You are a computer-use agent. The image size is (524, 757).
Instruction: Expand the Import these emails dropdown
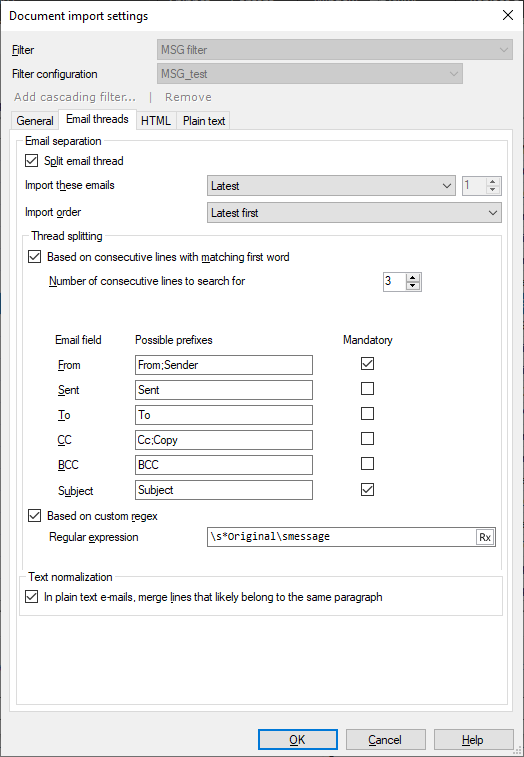click(331, 186)
